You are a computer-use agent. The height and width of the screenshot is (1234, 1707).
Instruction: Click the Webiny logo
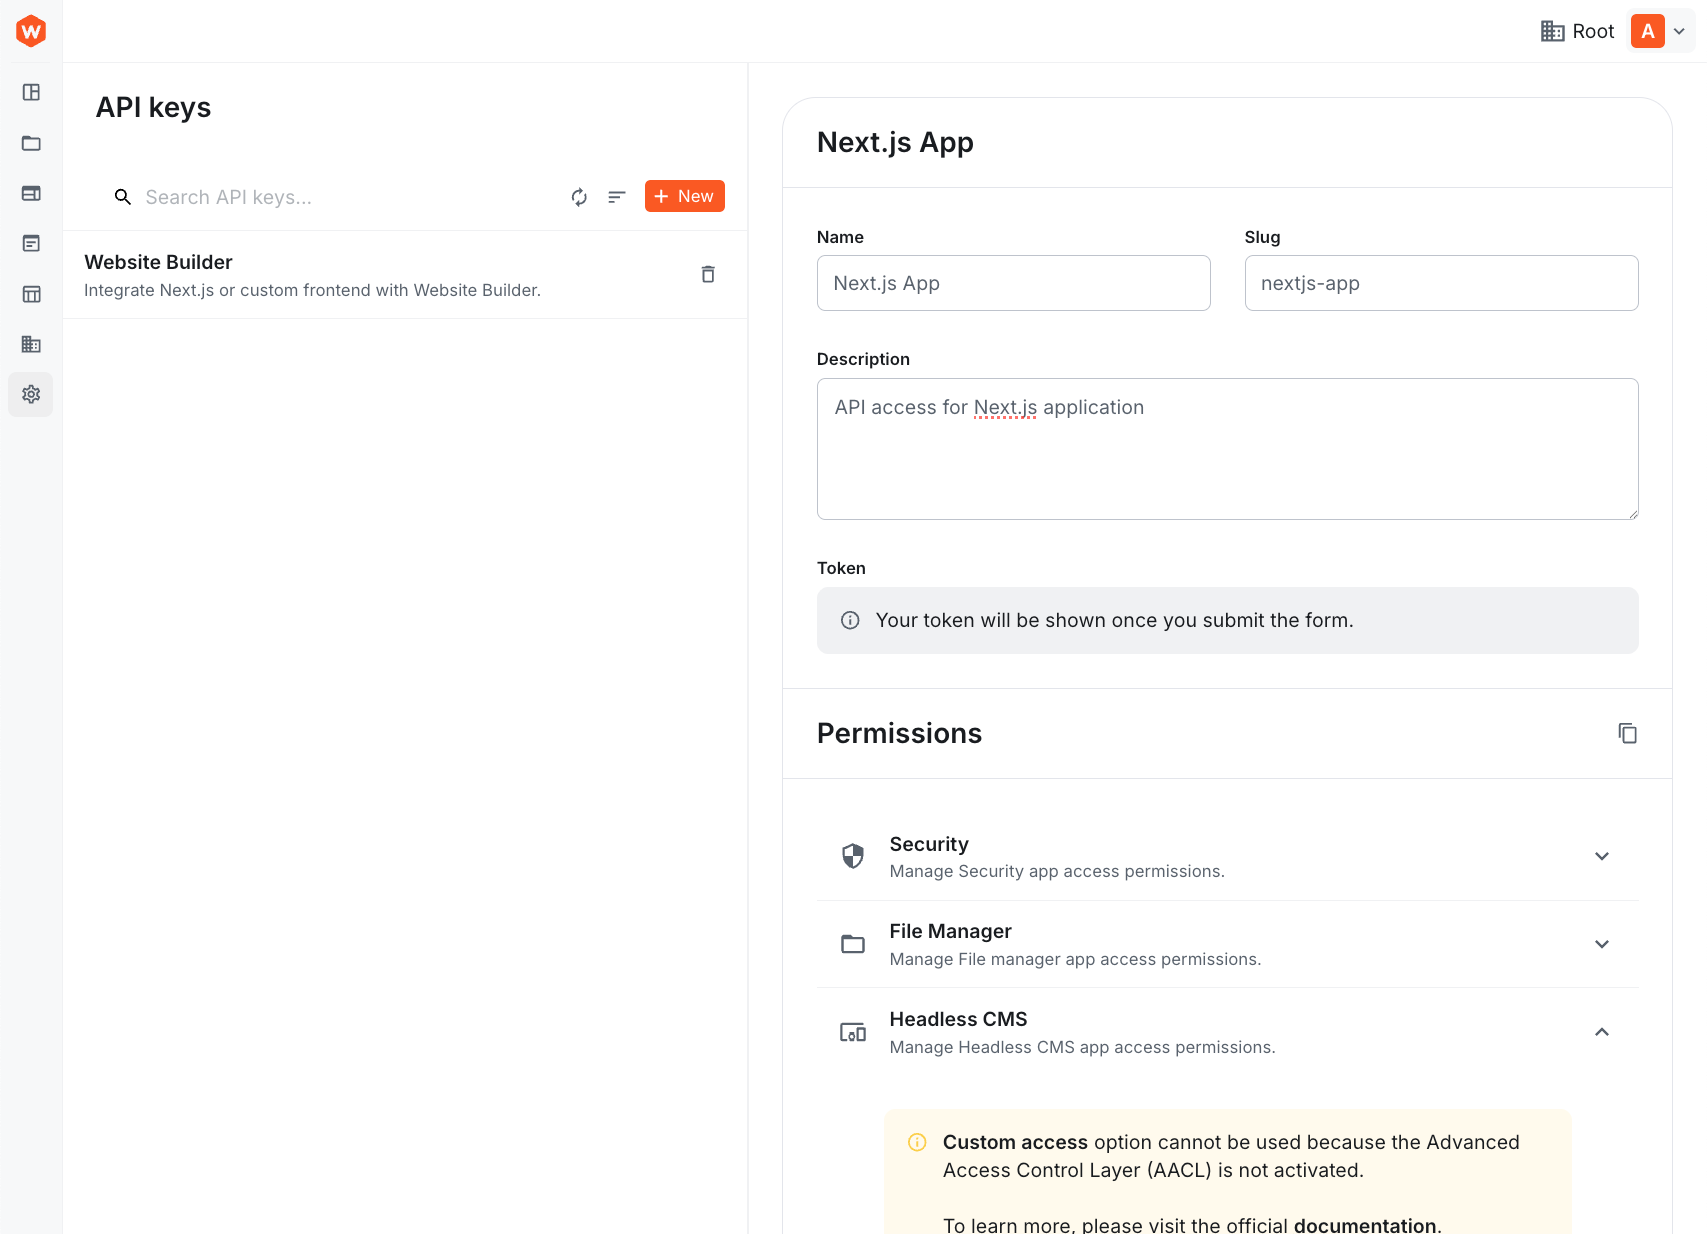30,30
